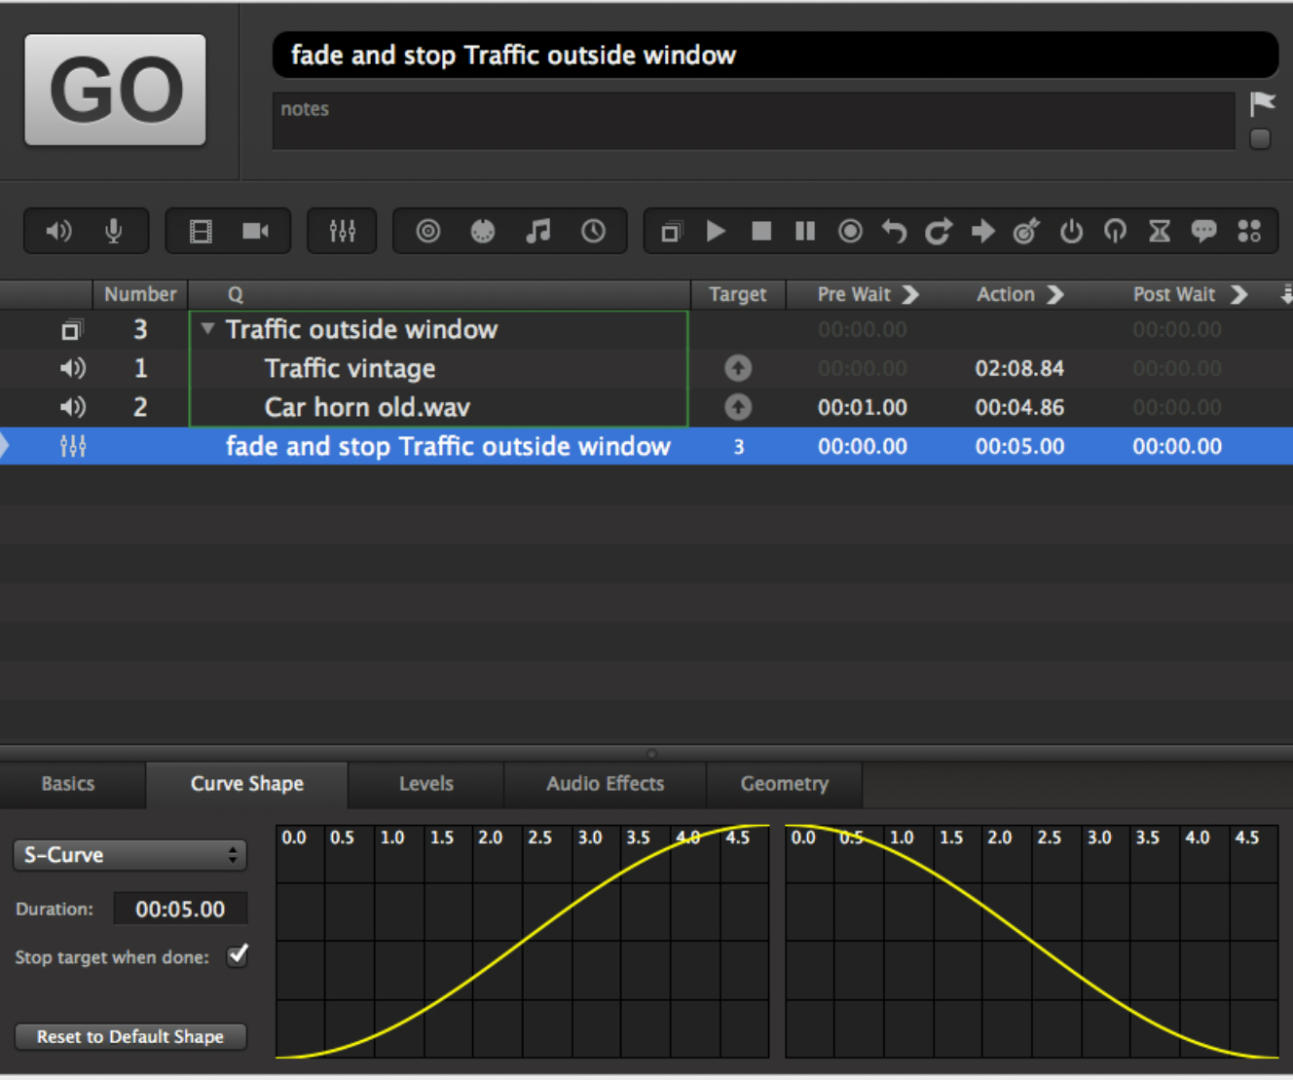Click the Action column chevron
Image resolution: width=1293 pixels, height=1080 pixels.
pos(1055,294)
